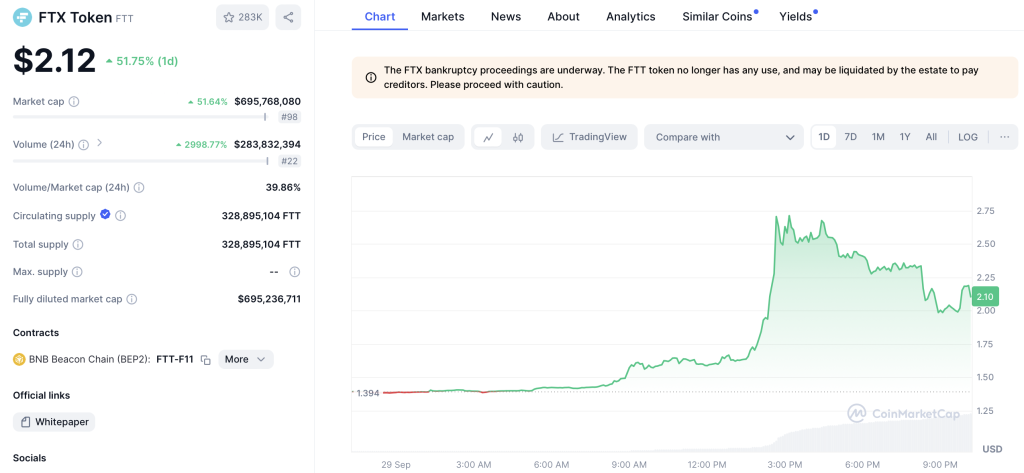Set chart range to 1Y
The width and height of the screenshot is (1024, 473).
pos(904,137)
